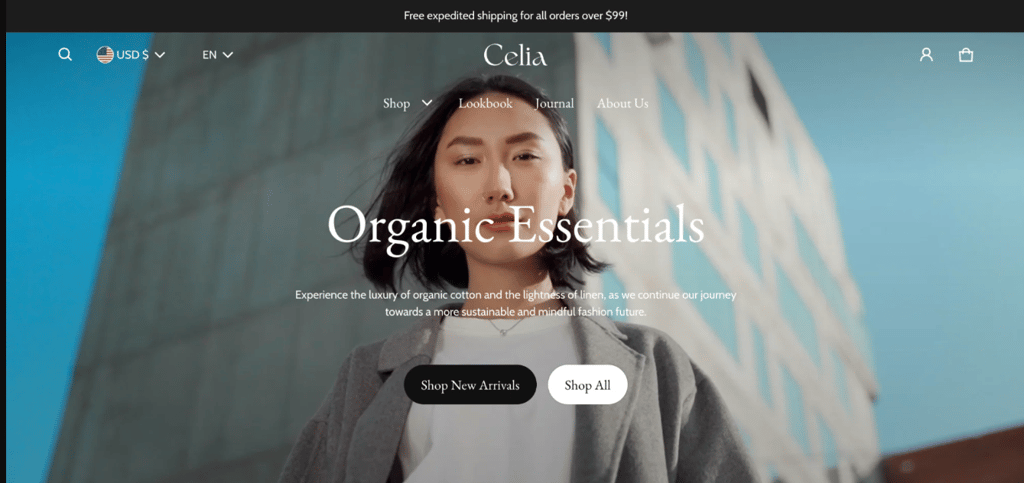This screenshot has width=1024, height=483.
Task: Visit the About Us page
Action: tap(622, 103)
